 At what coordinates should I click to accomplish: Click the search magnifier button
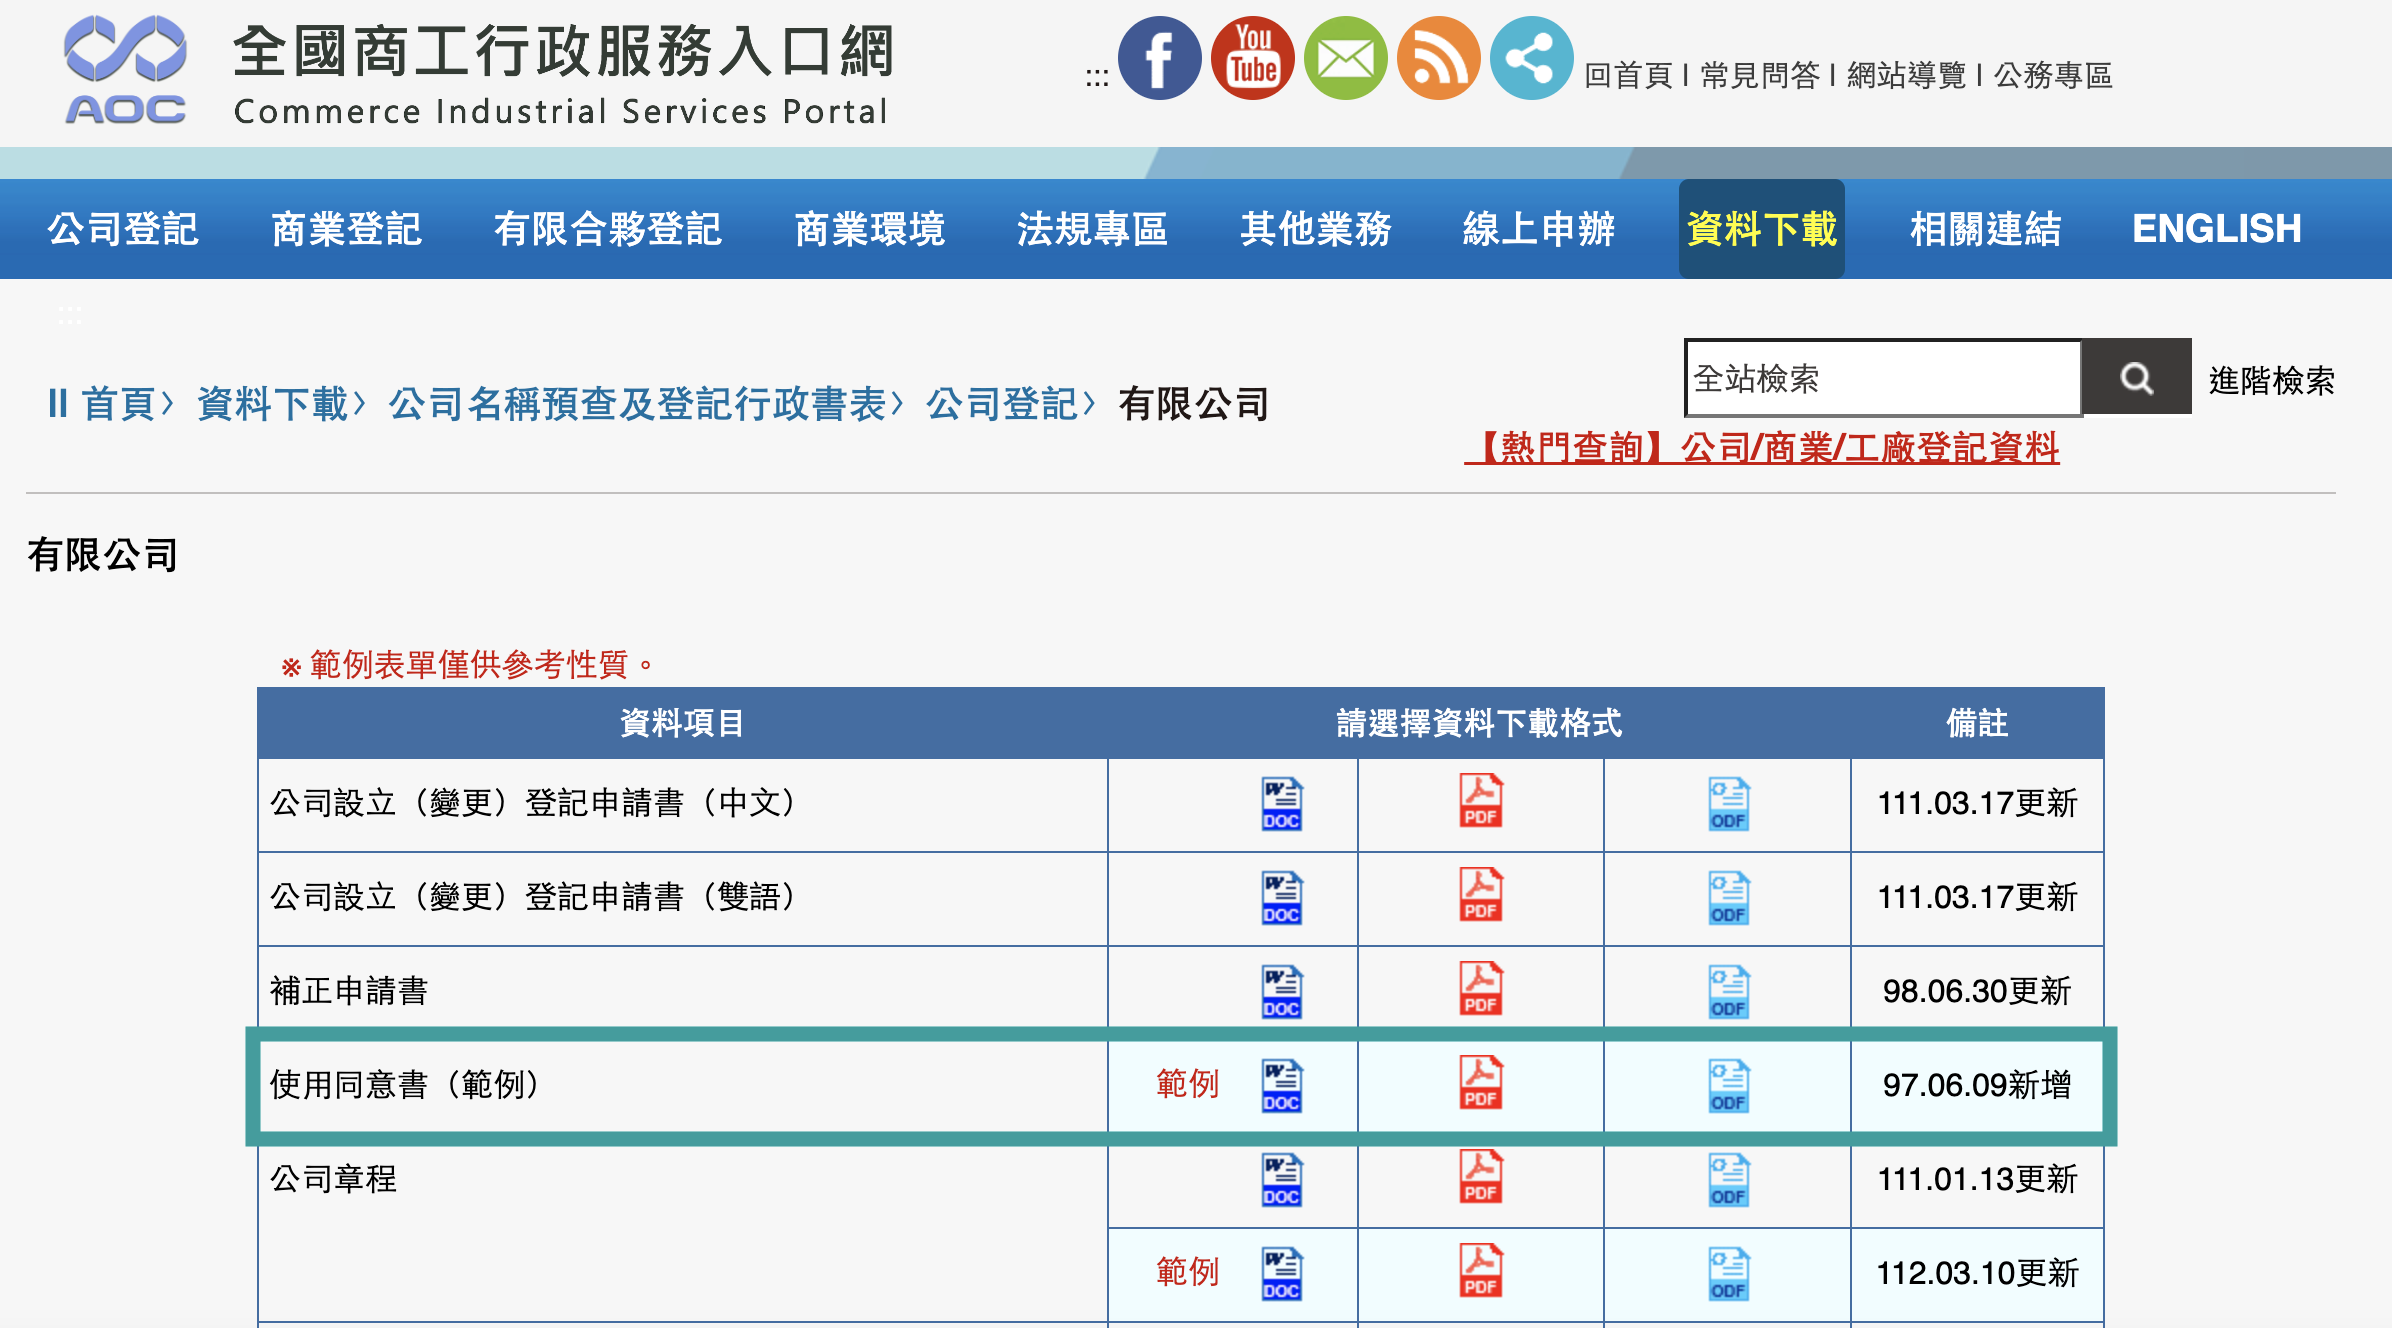(x=2137, y=377)
